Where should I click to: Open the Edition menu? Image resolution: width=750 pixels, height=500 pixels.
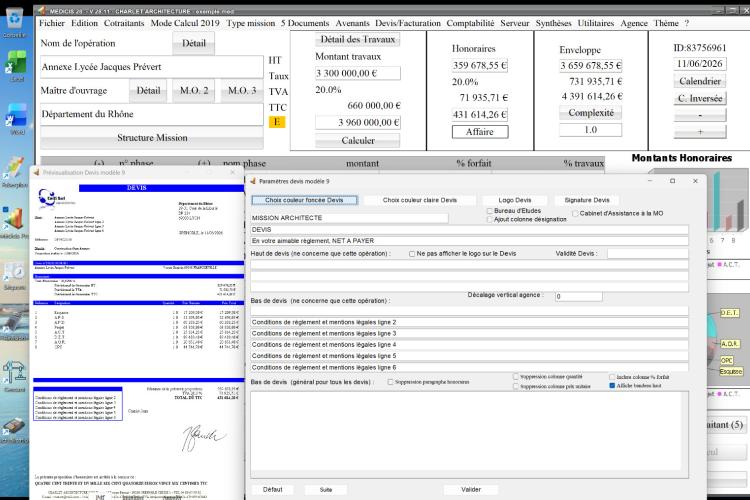coord(84,23)
